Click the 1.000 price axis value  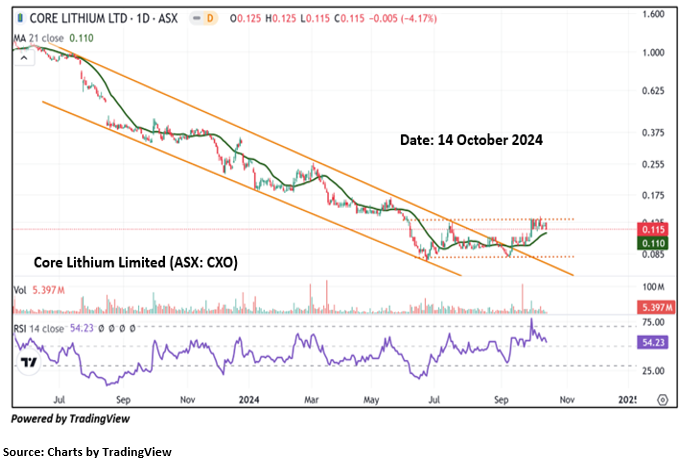point(653,52)
